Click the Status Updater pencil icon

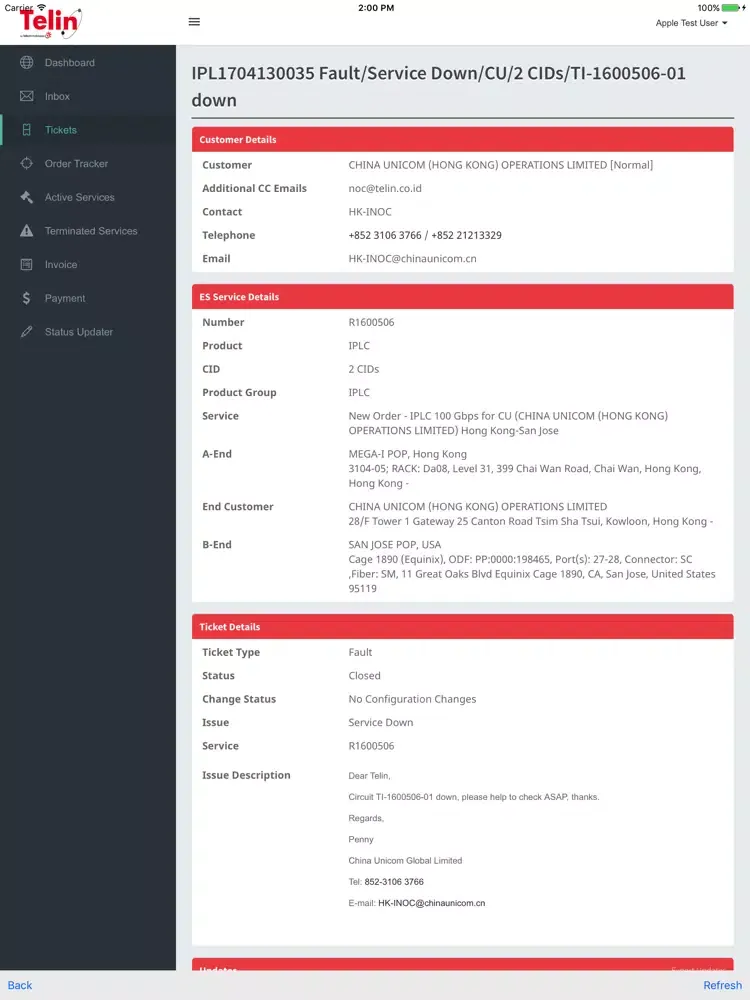pyautogui.click(x=26, y=332)
